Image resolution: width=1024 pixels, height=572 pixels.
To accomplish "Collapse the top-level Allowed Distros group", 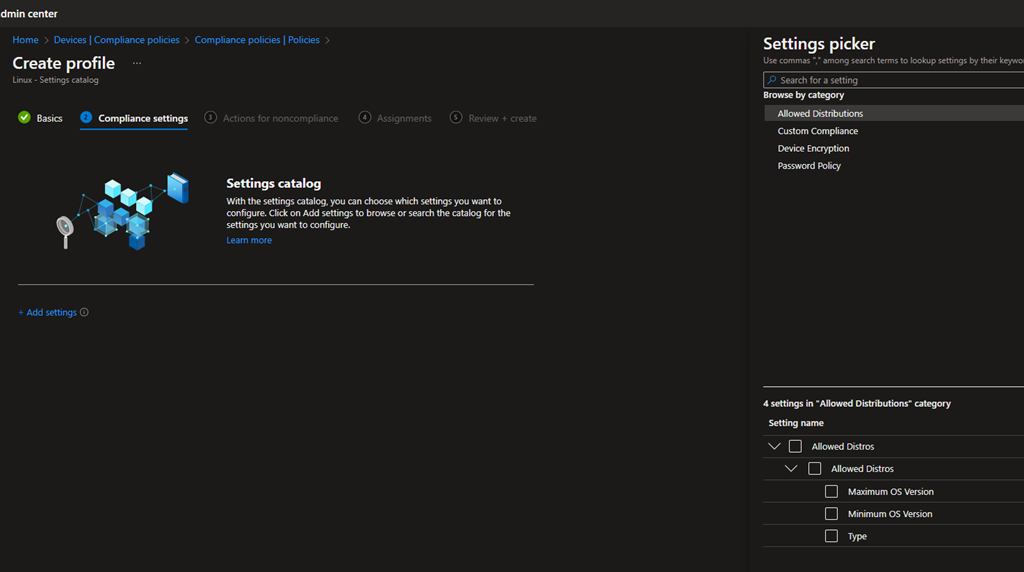I will [x=774, y=447].
